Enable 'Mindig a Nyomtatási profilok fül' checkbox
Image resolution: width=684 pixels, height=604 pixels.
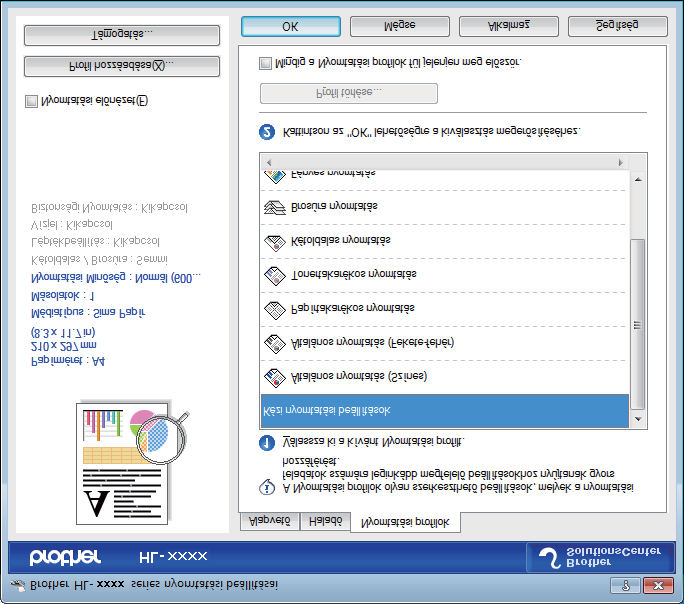pyautogui.click(x=265, y=63)
